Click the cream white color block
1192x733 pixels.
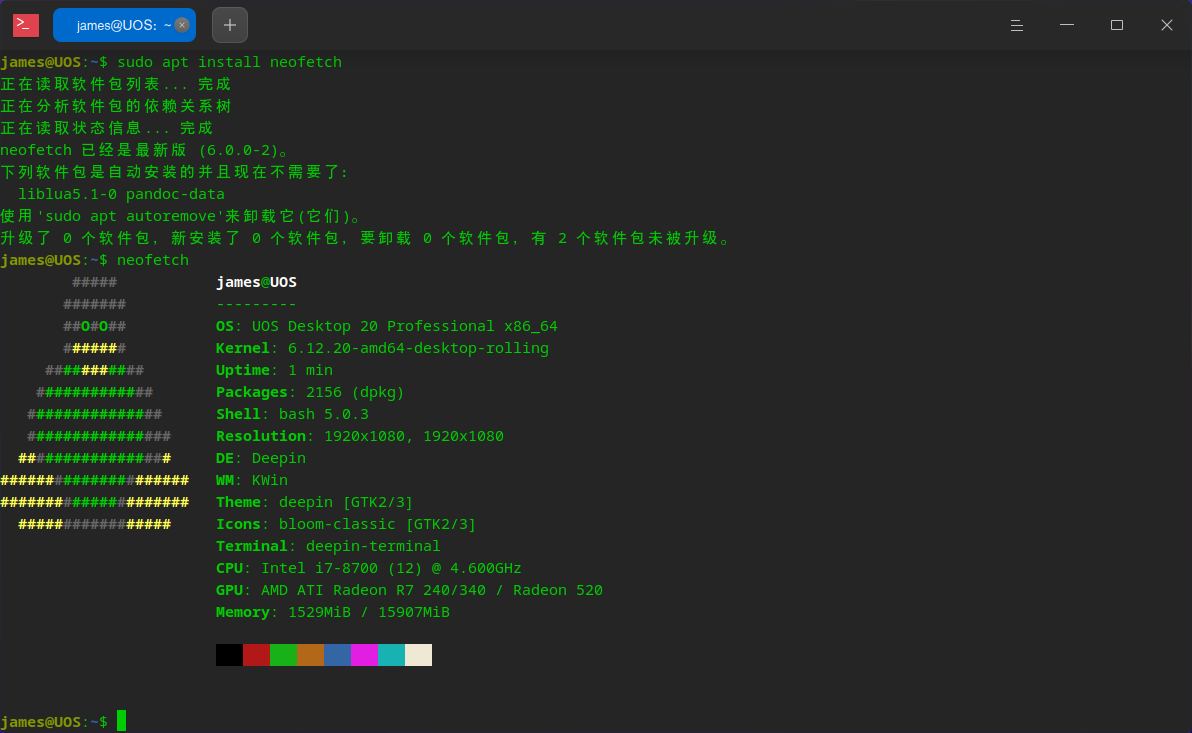pos(418,655)
